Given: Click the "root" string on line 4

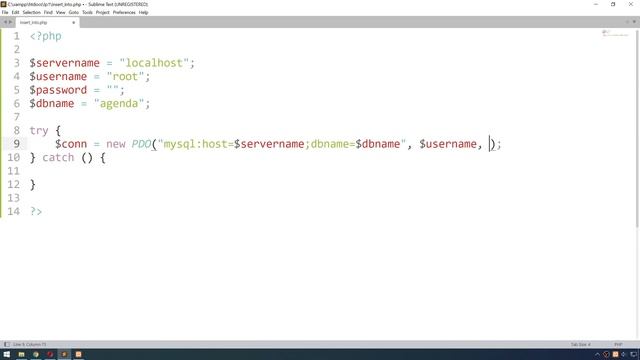Looking at the screenshot, I should pos(125,76).
